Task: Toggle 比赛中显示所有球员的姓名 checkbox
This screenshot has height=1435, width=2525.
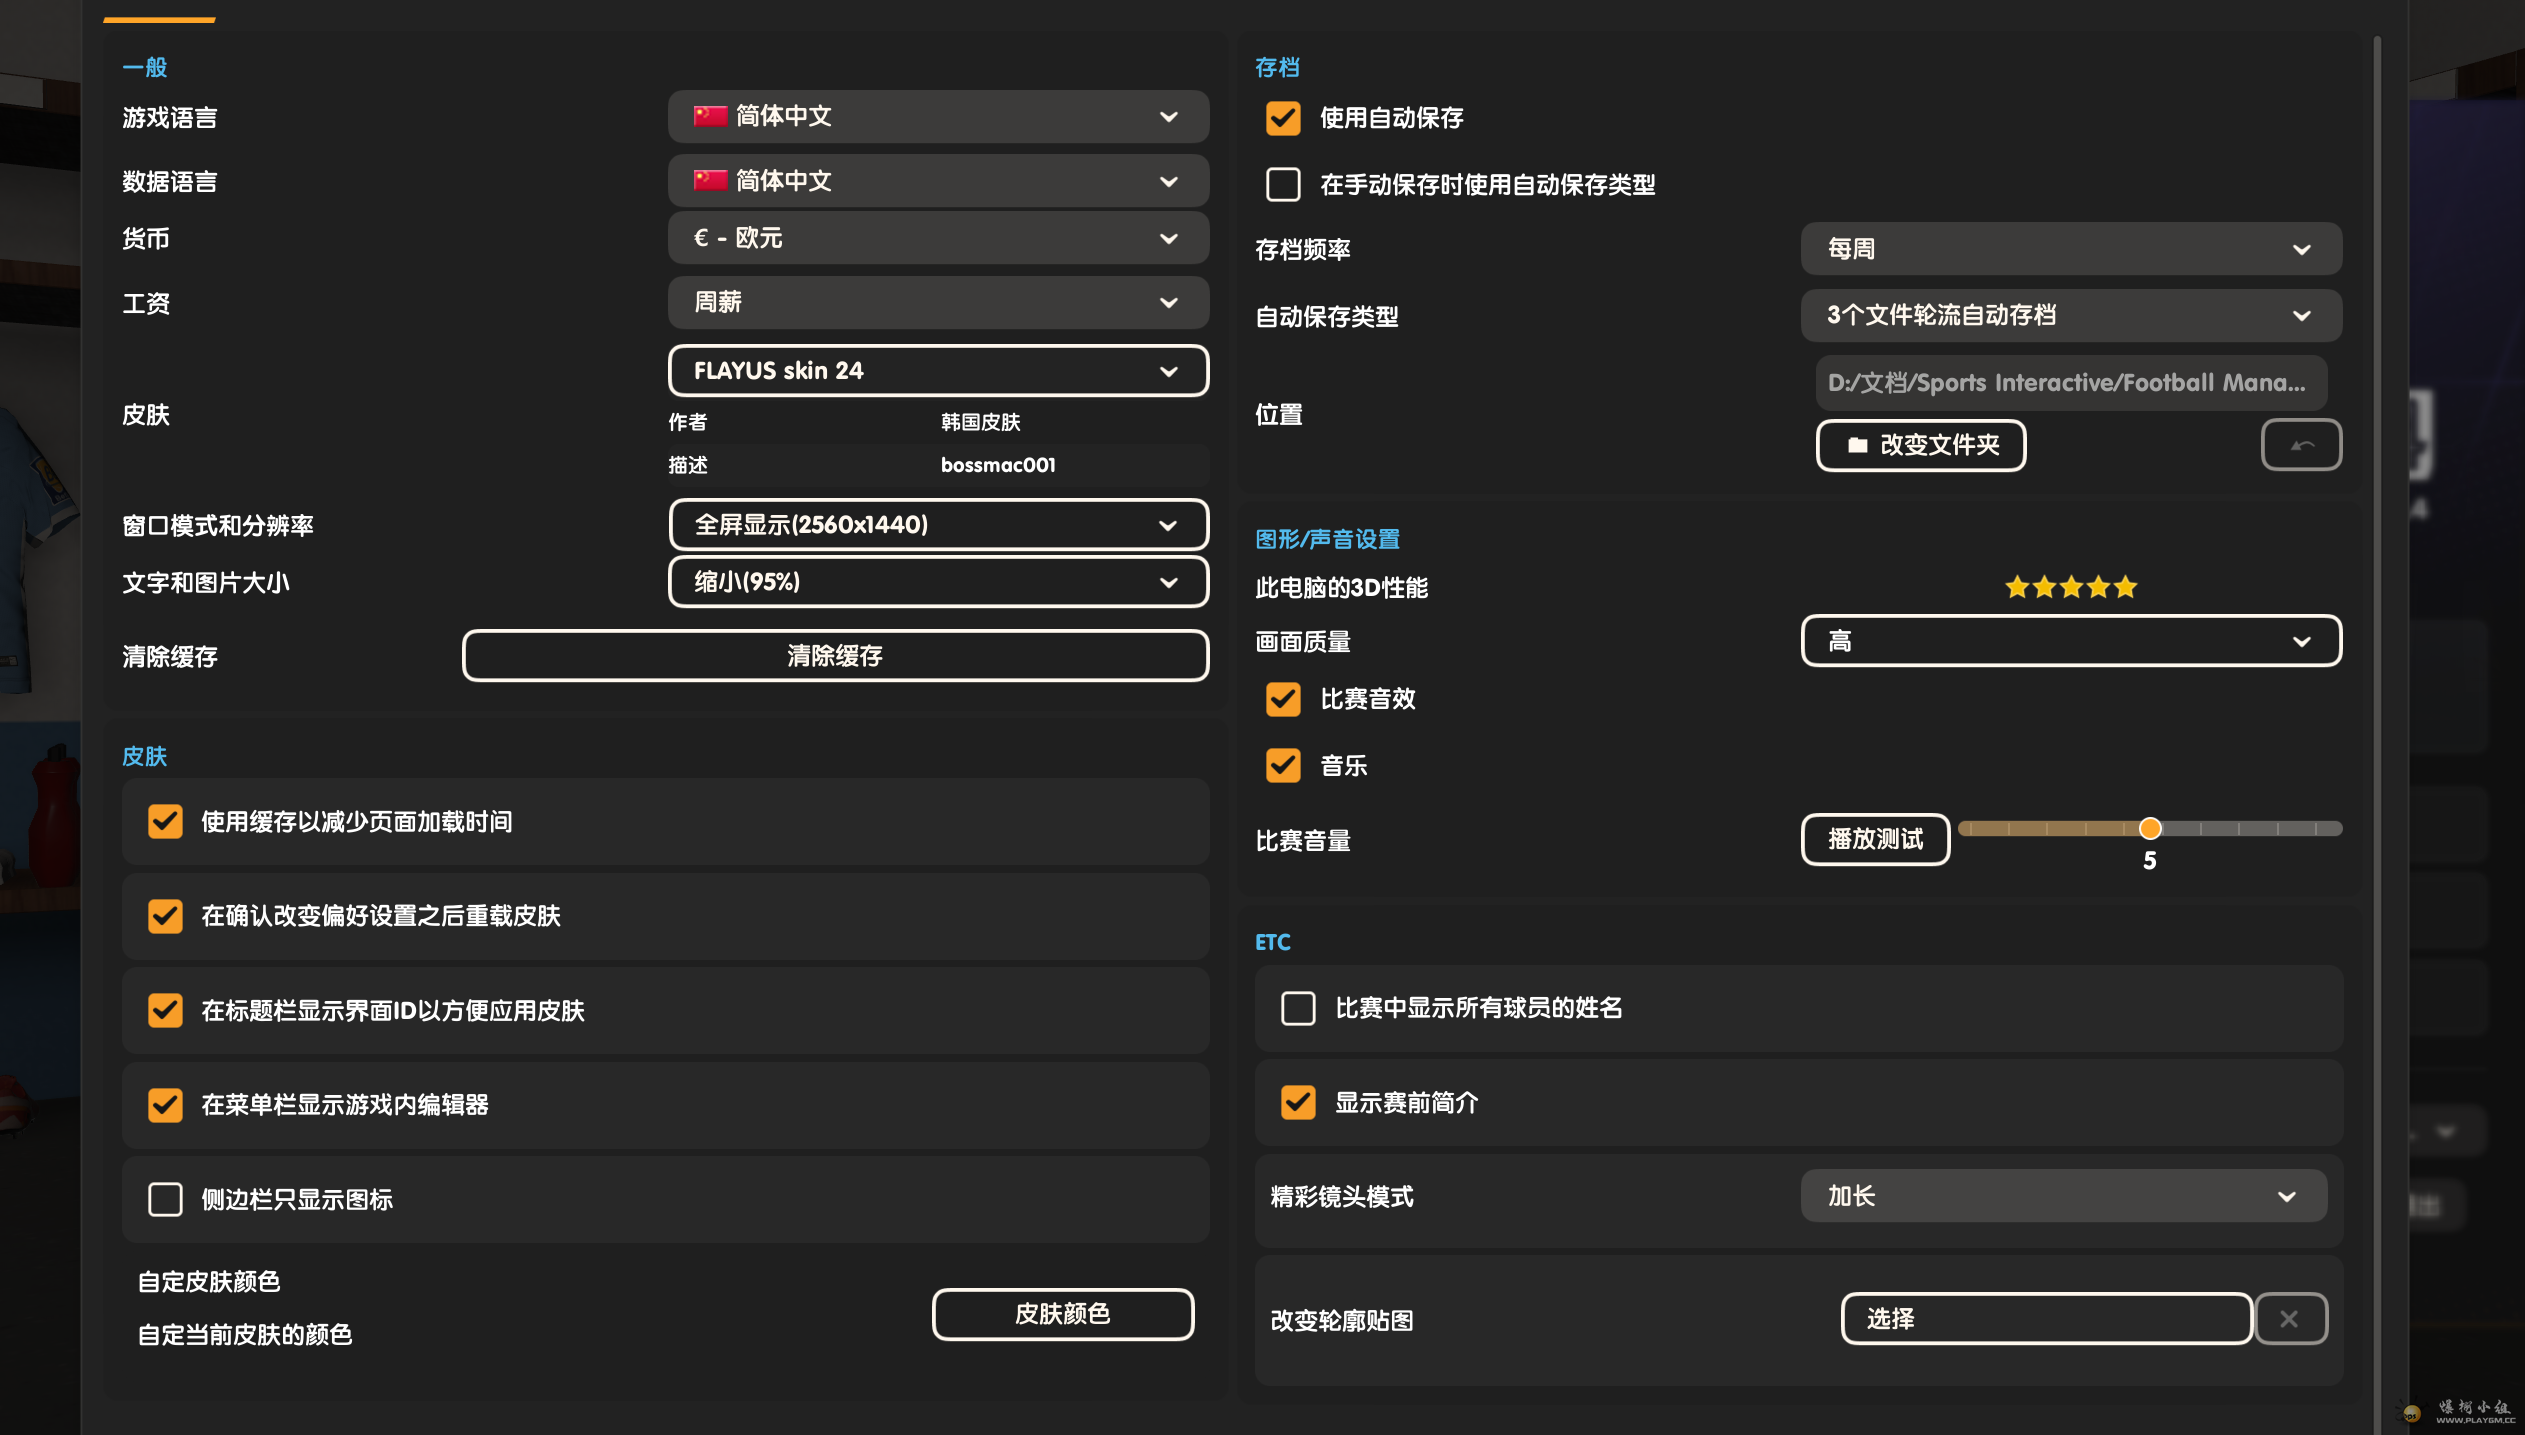Action: click(x=1298, y=1008)
